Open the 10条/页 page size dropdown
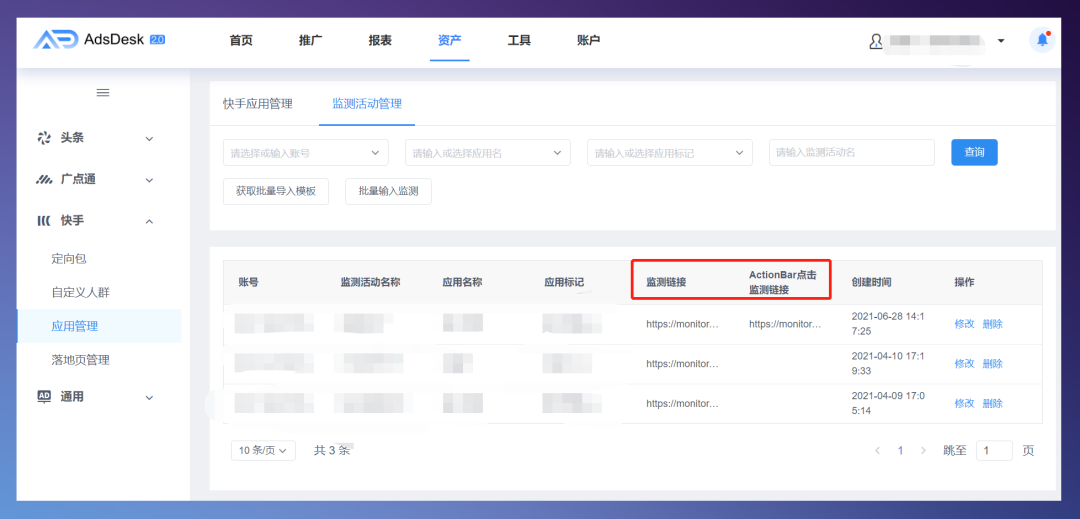The image size is (1080, 519). 263,451
